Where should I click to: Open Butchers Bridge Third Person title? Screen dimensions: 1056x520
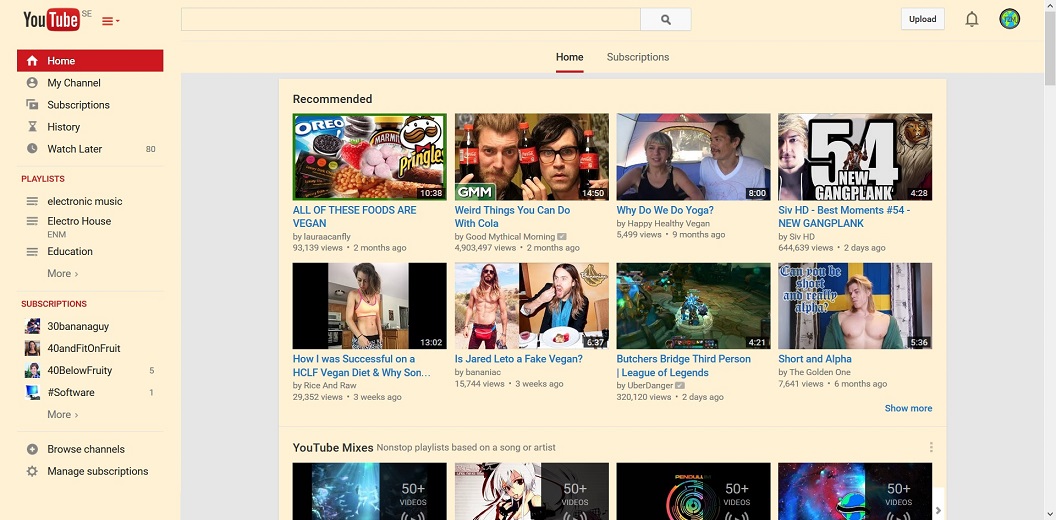(684, 366)
